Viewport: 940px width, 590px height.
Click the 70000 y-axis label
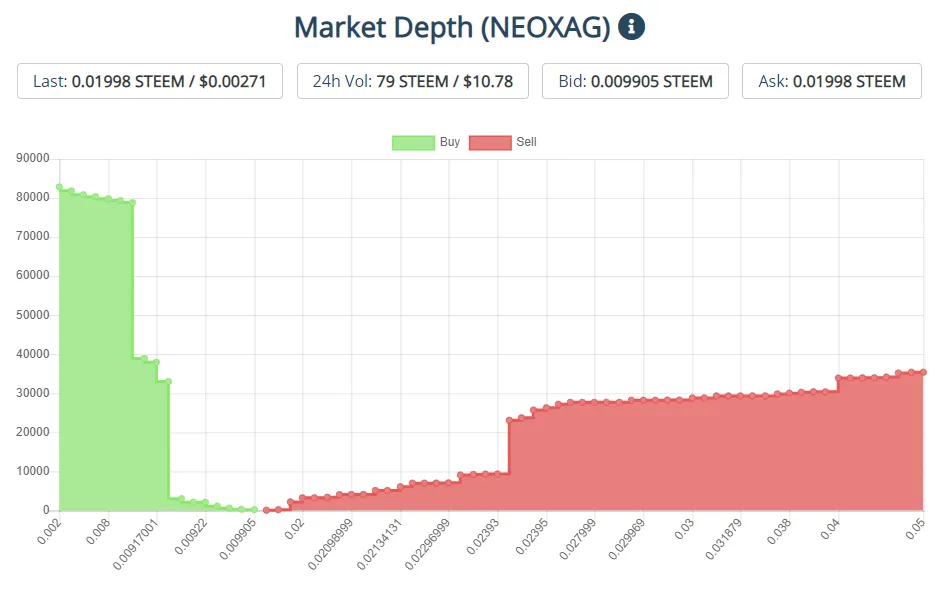pos(33,236)
